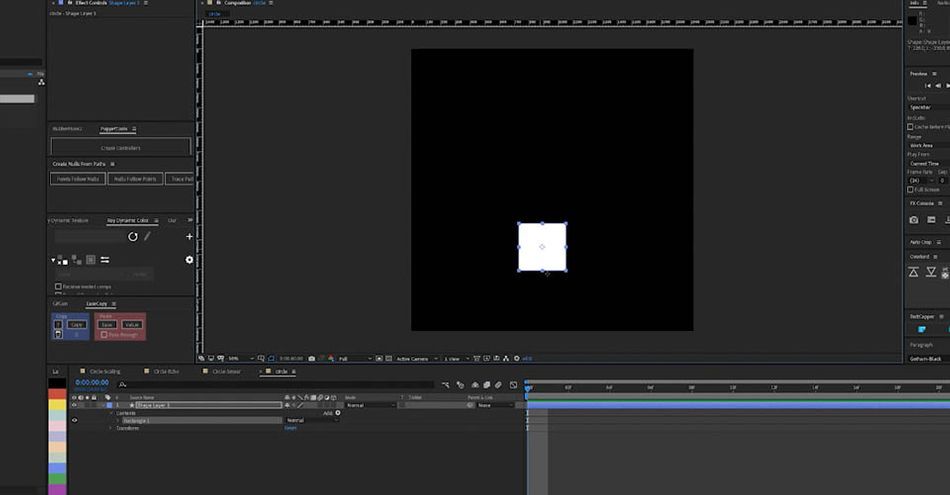Image resolution: width=950 pixels, height=495 pixels.
Task: Click the grid icon in Dynamic Color panel
Action: click(90, 260)
